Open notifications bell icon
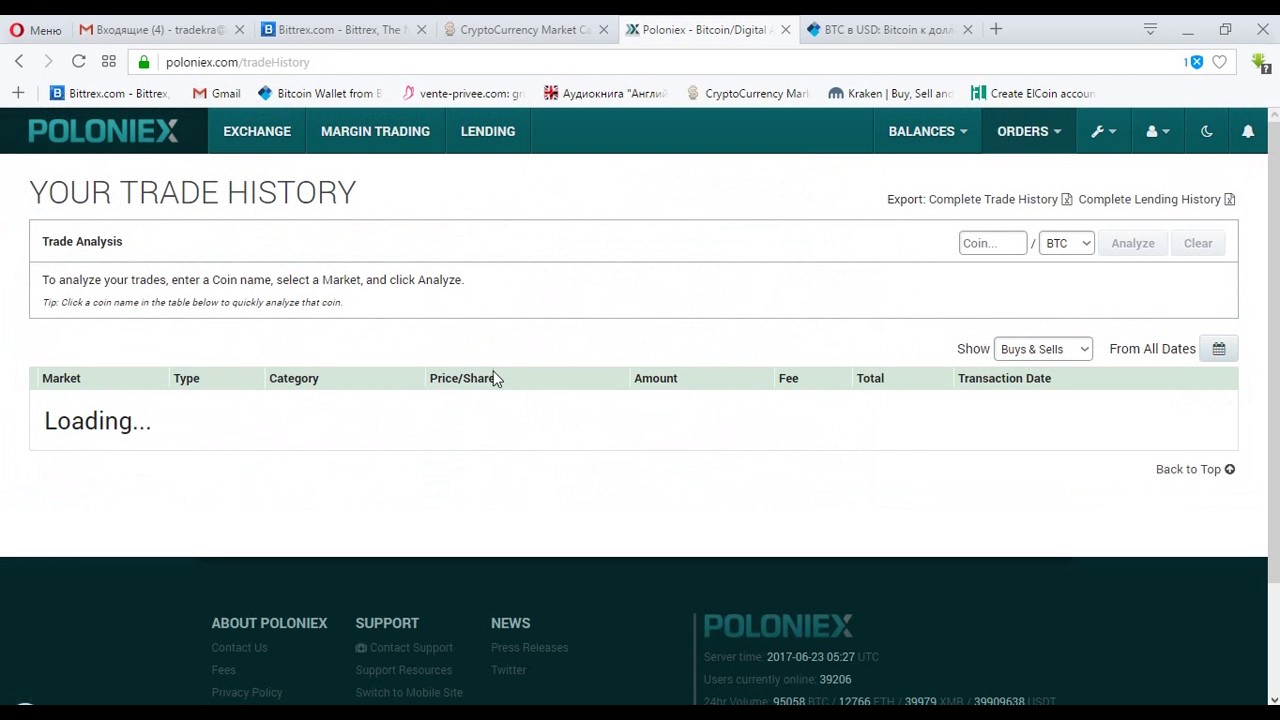 [x=1248, y=131]
